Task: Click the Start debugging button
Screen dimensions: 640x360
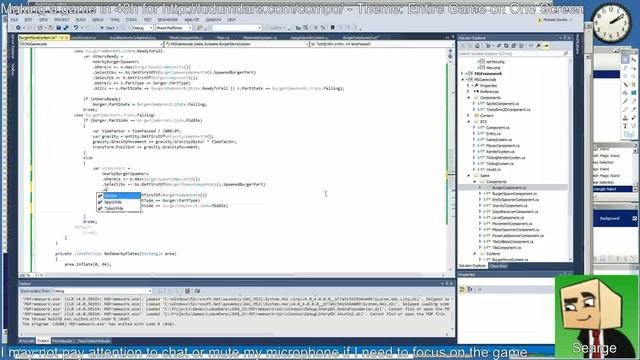Action: click(109, 28)
